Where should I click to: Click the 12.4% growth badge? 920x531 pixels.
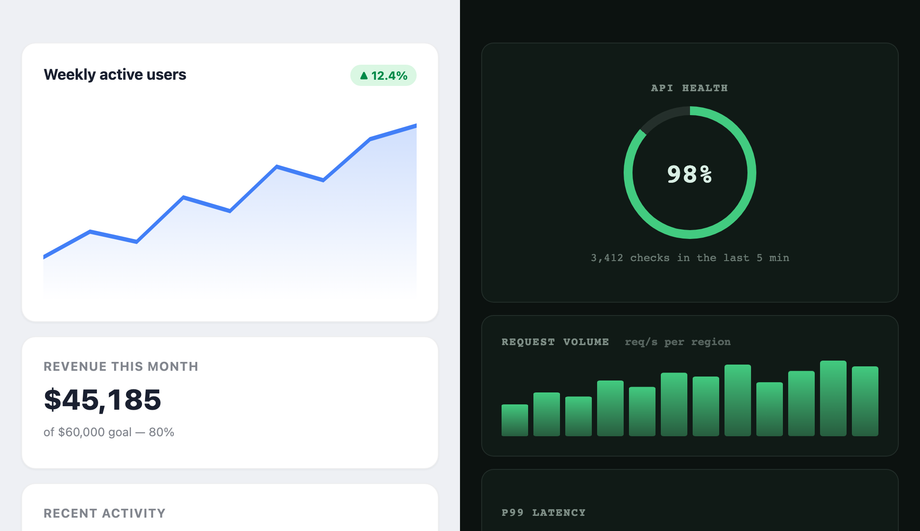[x=383, y=76]
